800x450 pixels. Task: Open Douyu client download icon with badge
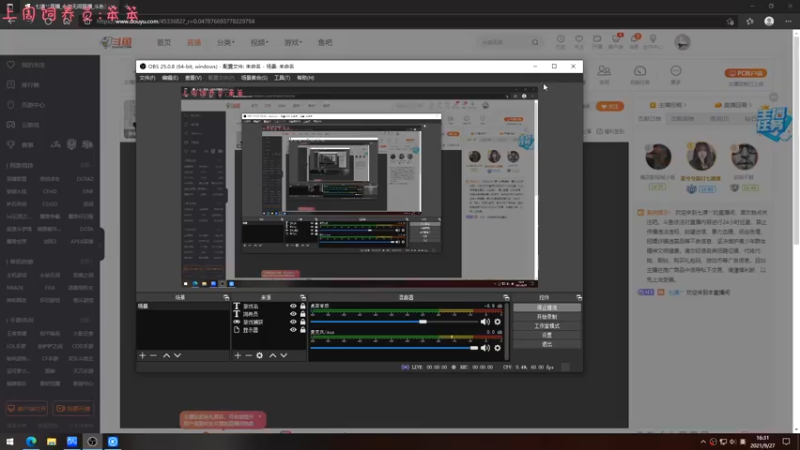coord(616,41)
